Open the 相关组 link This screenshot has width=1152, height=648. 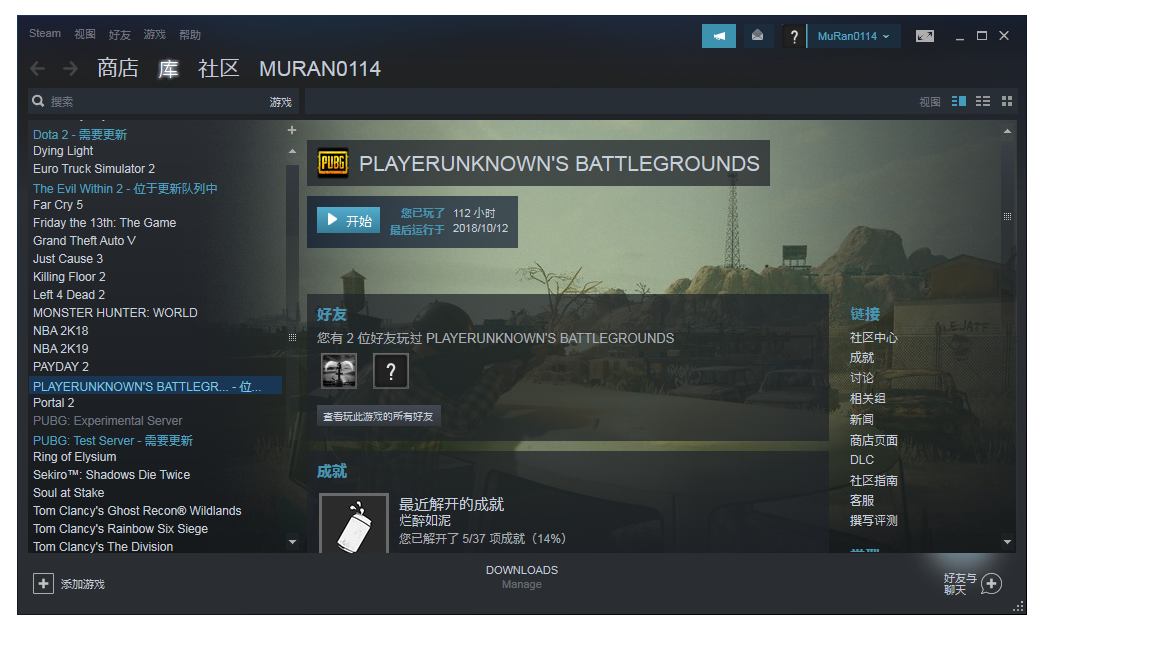click(868, 398)
